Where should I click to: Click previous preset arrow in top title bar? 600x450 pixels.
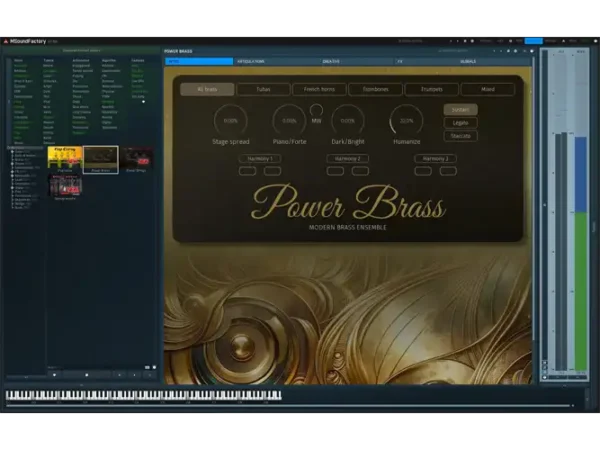pos(451,41)
